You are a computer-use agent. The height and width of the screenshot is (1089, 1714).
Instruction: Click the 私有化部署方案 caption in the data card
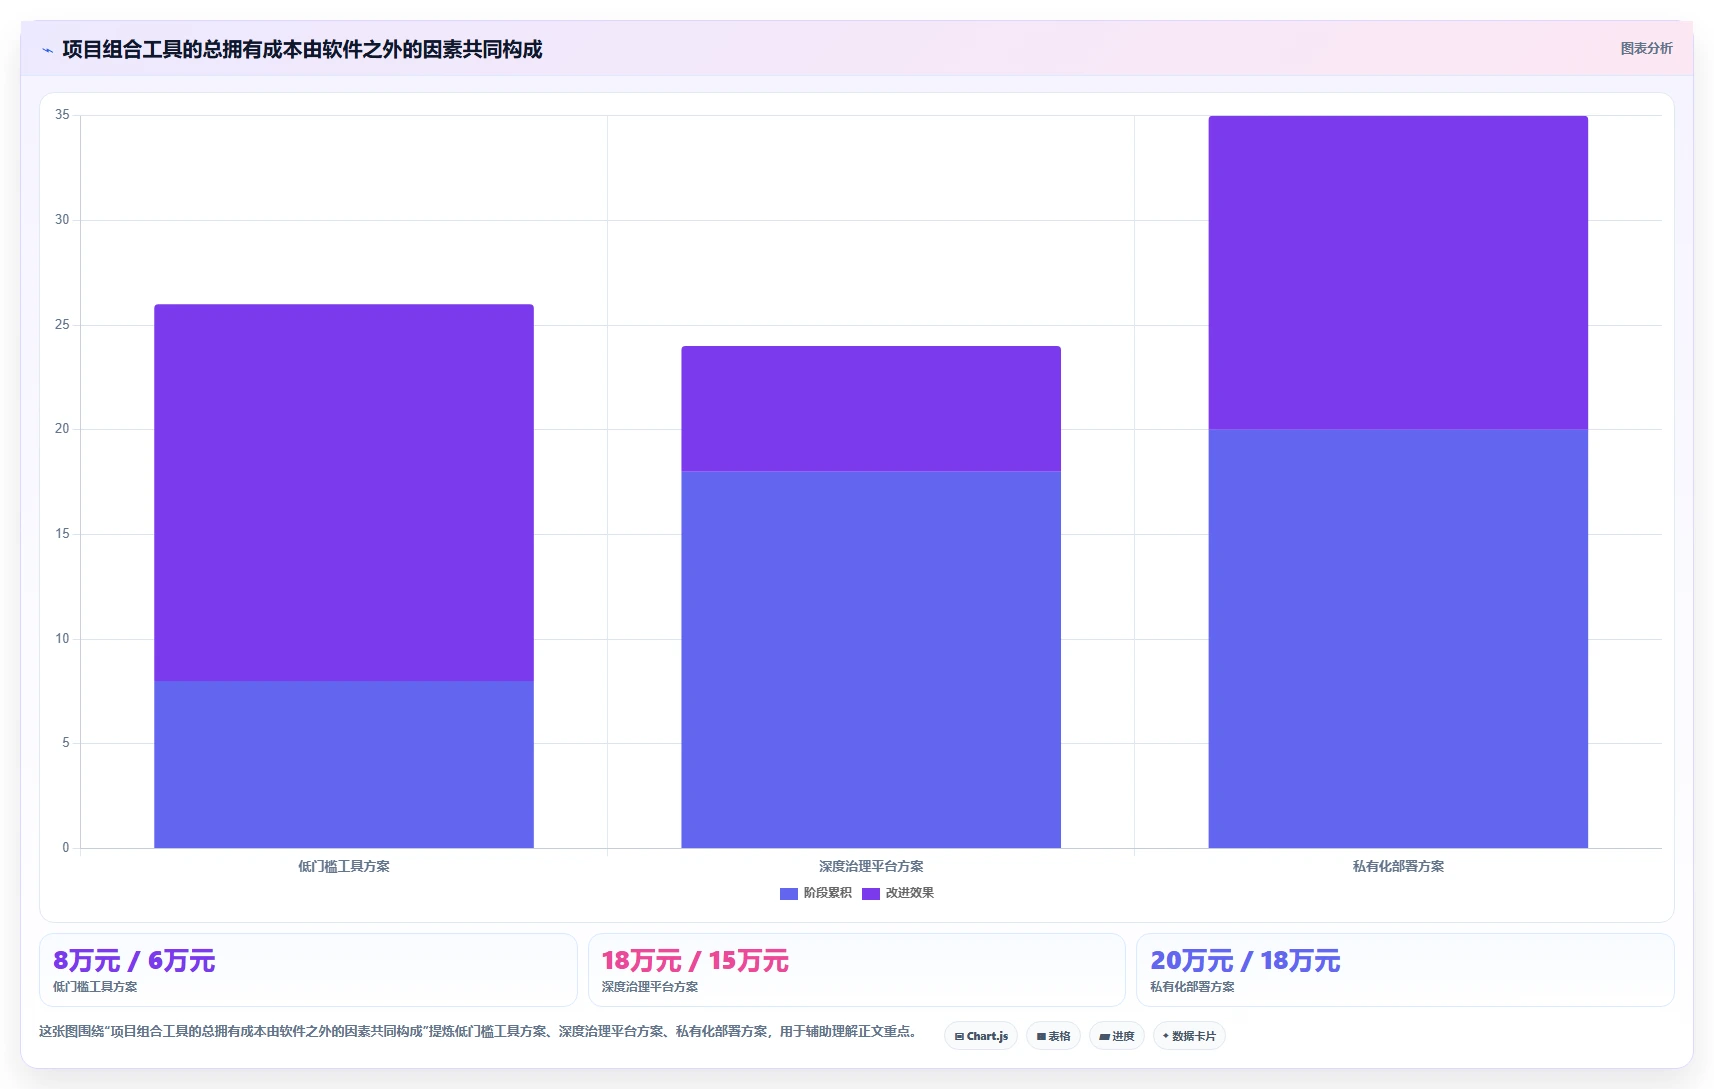tap(1192, 987)
